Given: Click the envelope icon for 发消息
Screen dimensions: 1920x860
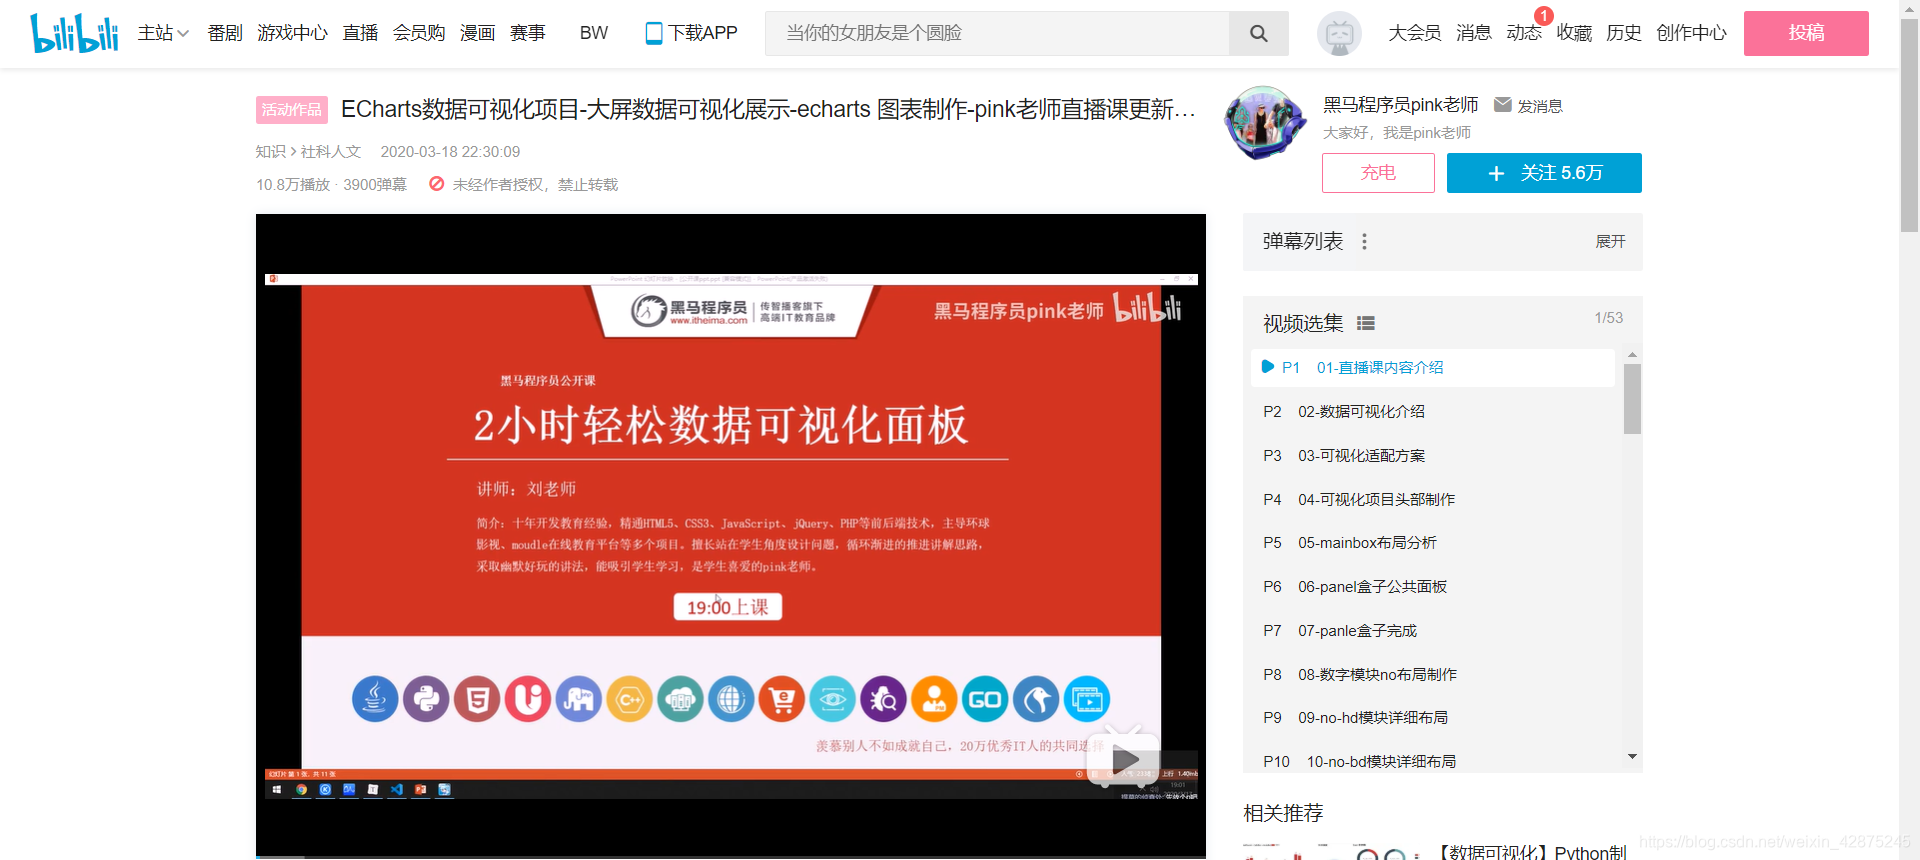Looking at the screenshot, I should tap(1502, 104).
